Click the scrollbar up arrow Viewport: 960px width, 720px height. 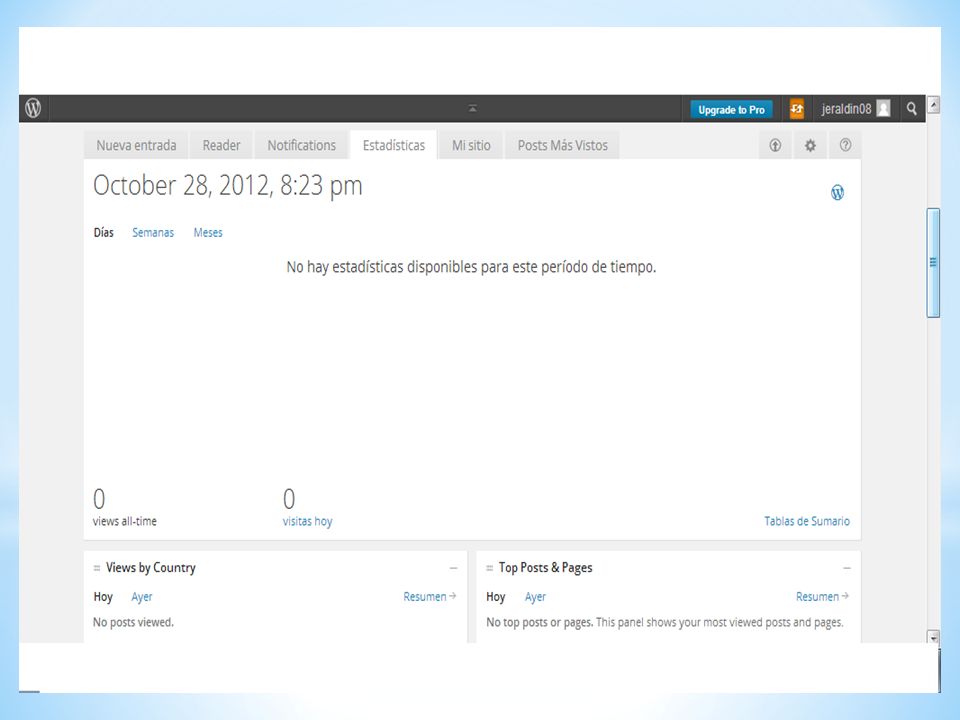[933, 105]
